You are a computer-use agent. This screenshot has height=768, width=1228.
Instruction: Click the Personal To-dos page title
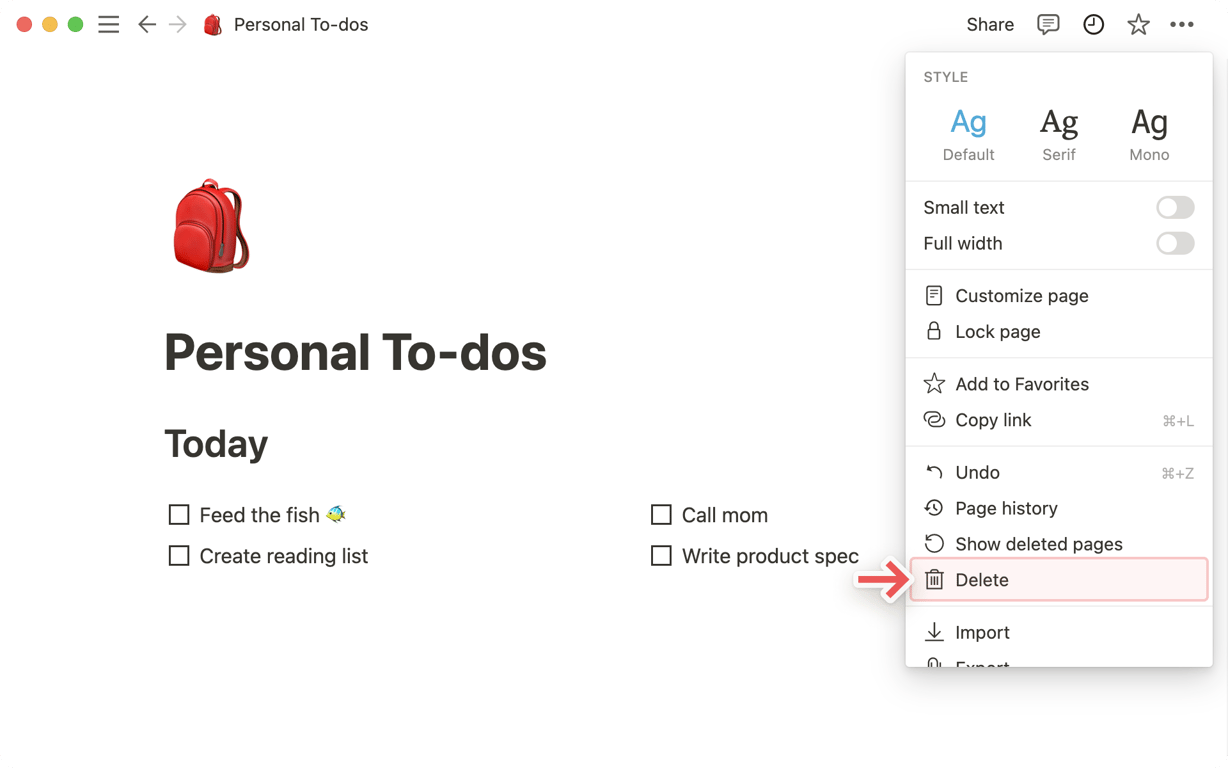coord(355,352)
